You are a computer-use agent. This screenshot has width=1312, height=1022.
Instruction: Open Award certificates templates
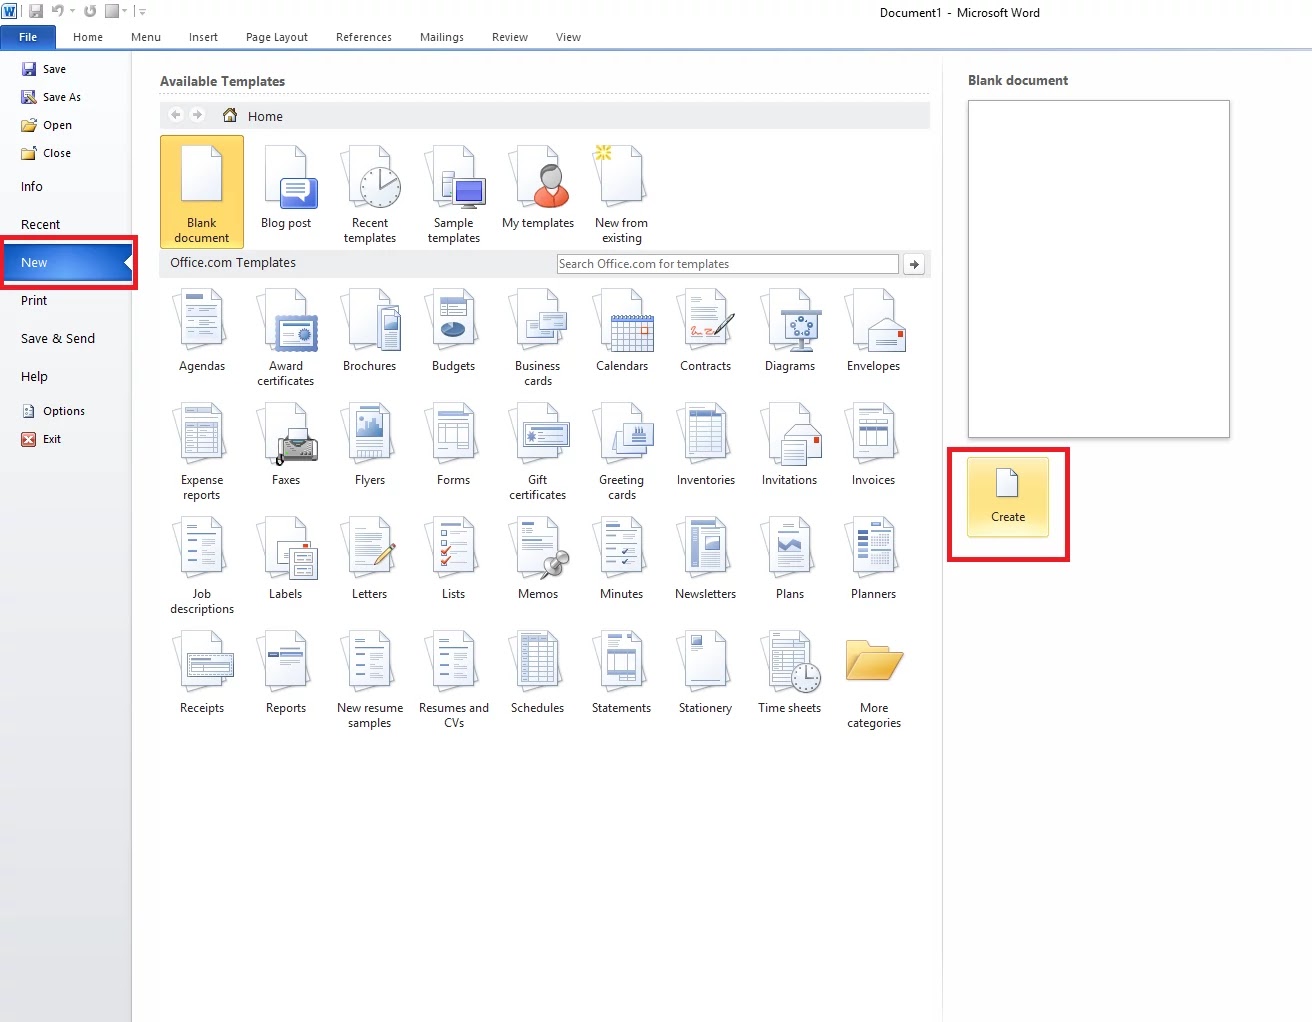pos(286,337)
